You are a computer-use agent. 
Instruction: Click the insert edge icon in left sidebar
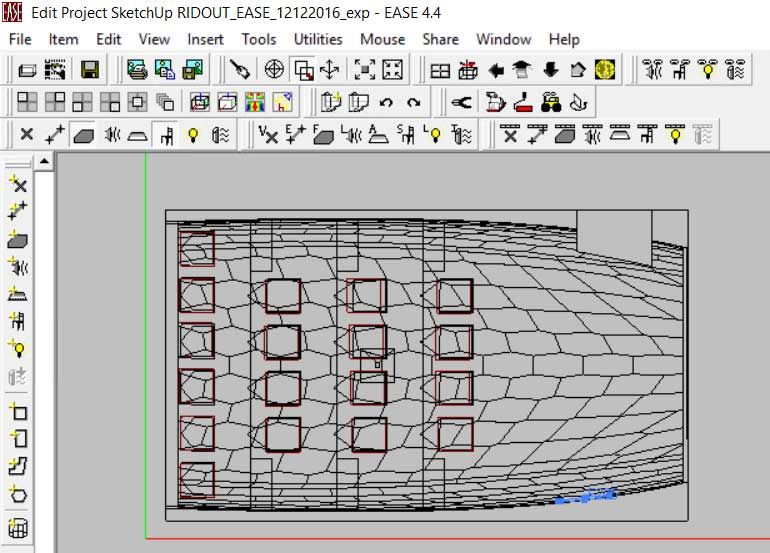coord(18,211)
